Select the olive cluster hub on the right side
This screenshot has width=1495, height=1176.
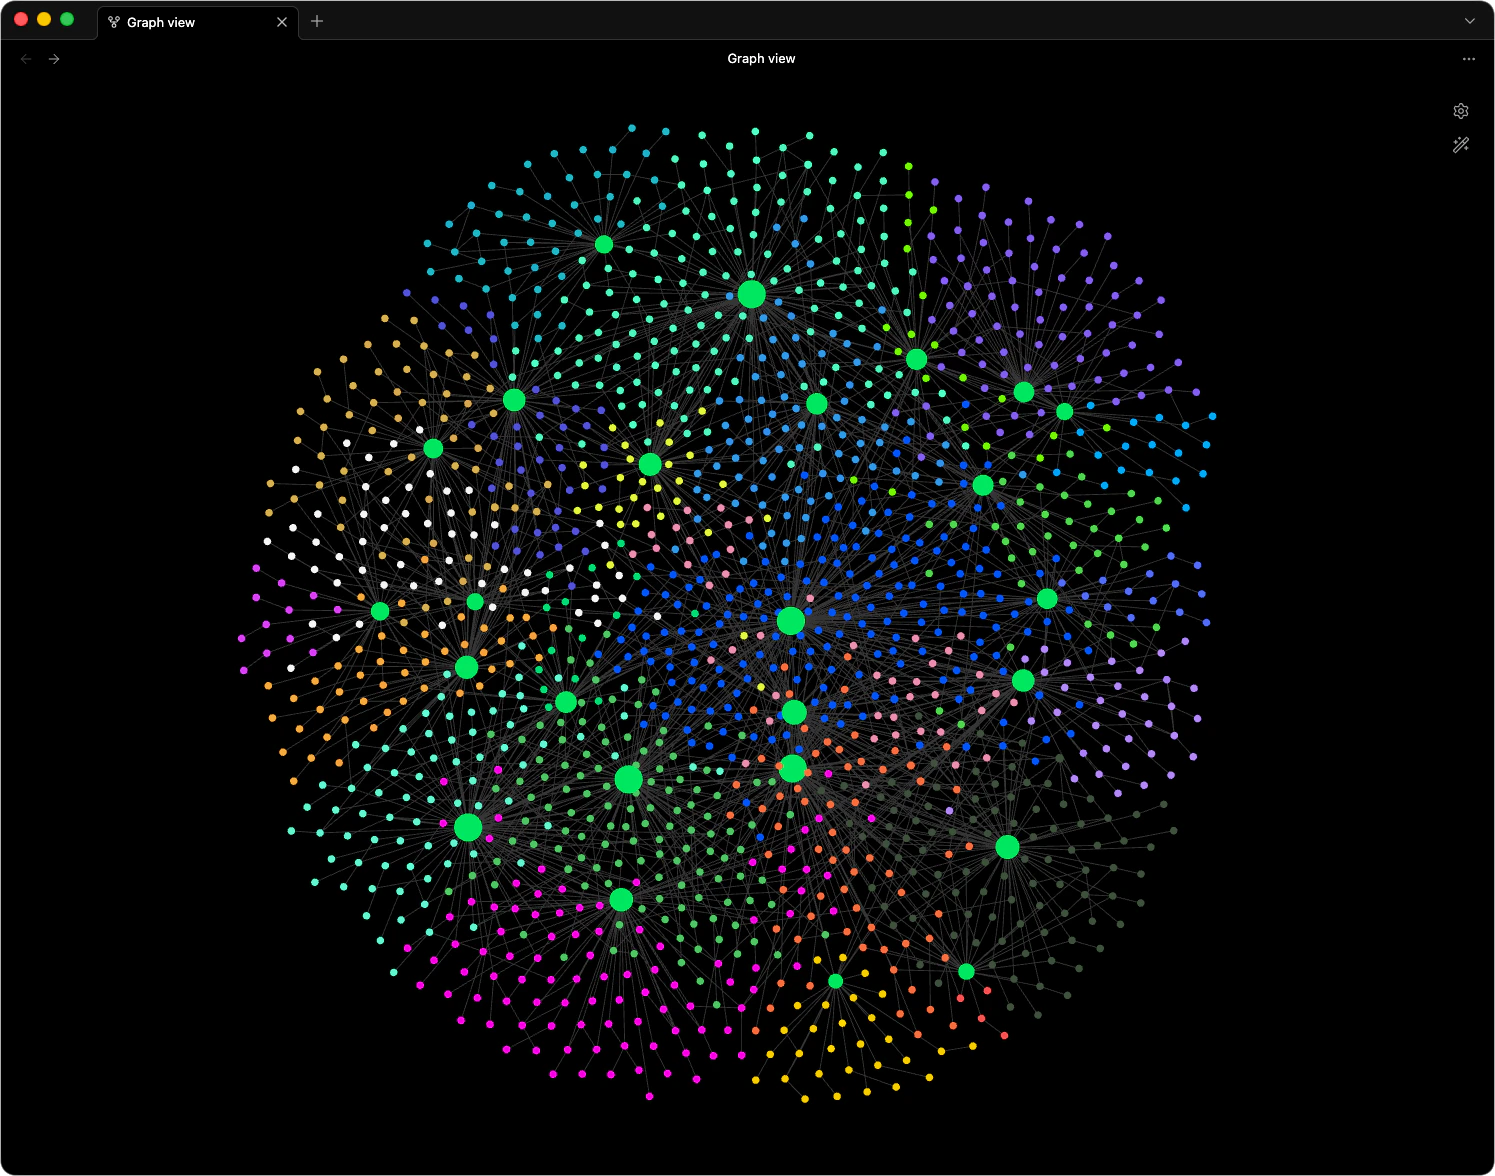pos(1007,846)
